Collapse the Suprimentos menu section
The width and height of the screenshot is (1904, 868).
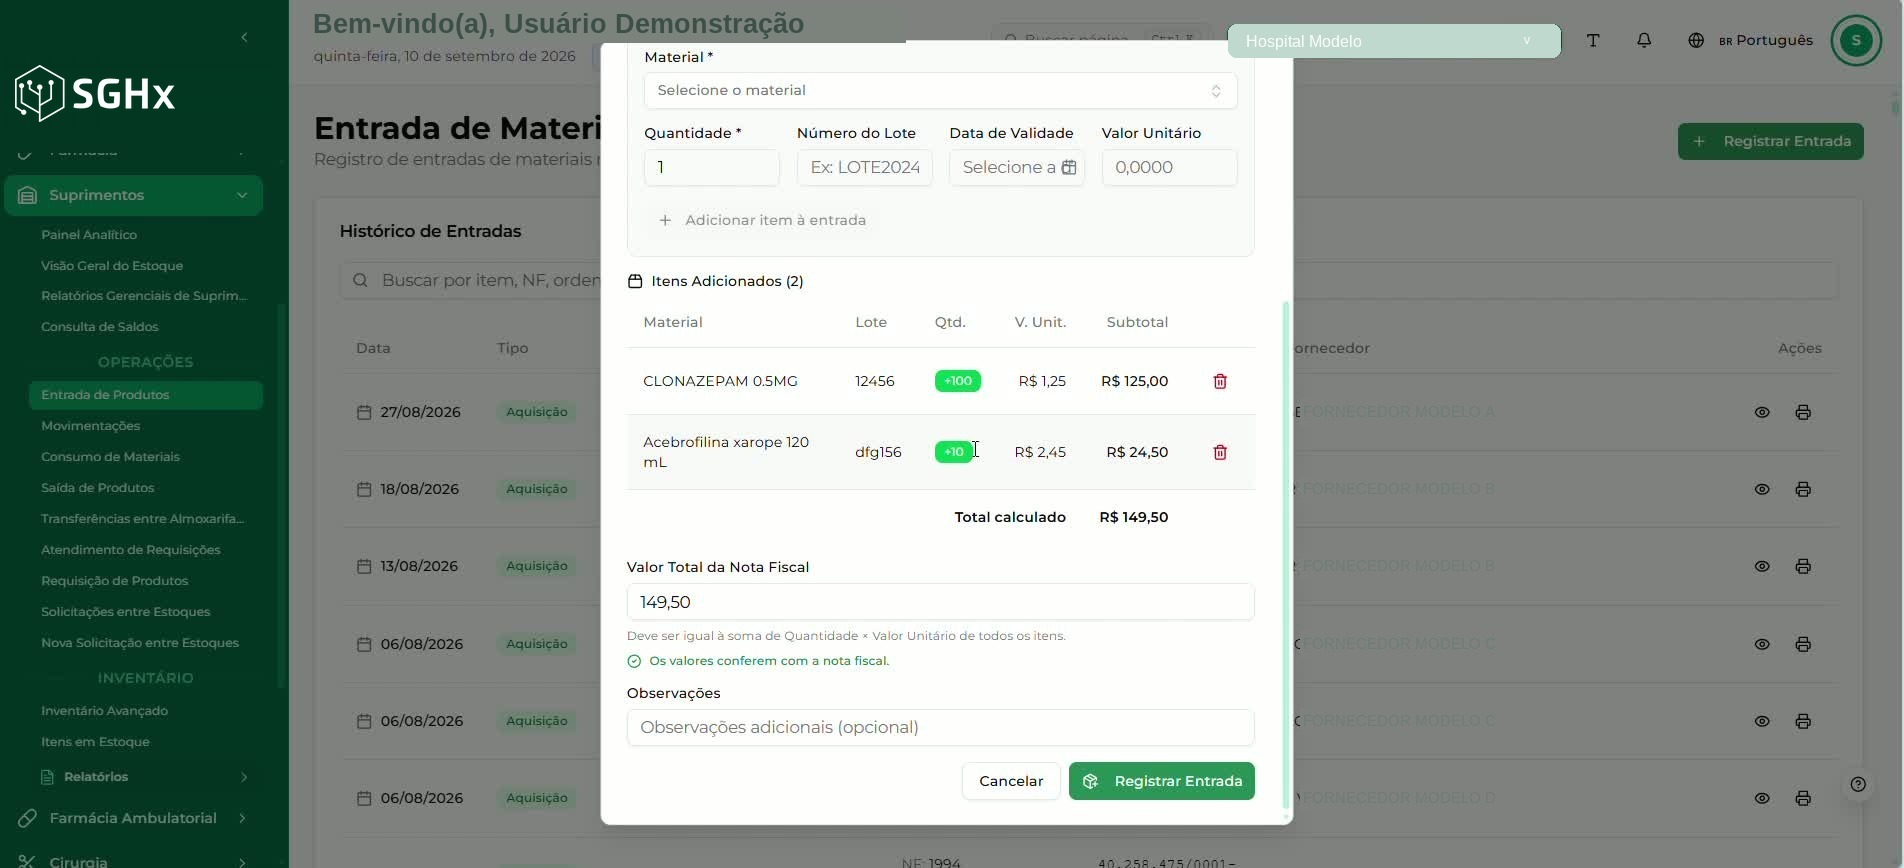tap(133, 195)
